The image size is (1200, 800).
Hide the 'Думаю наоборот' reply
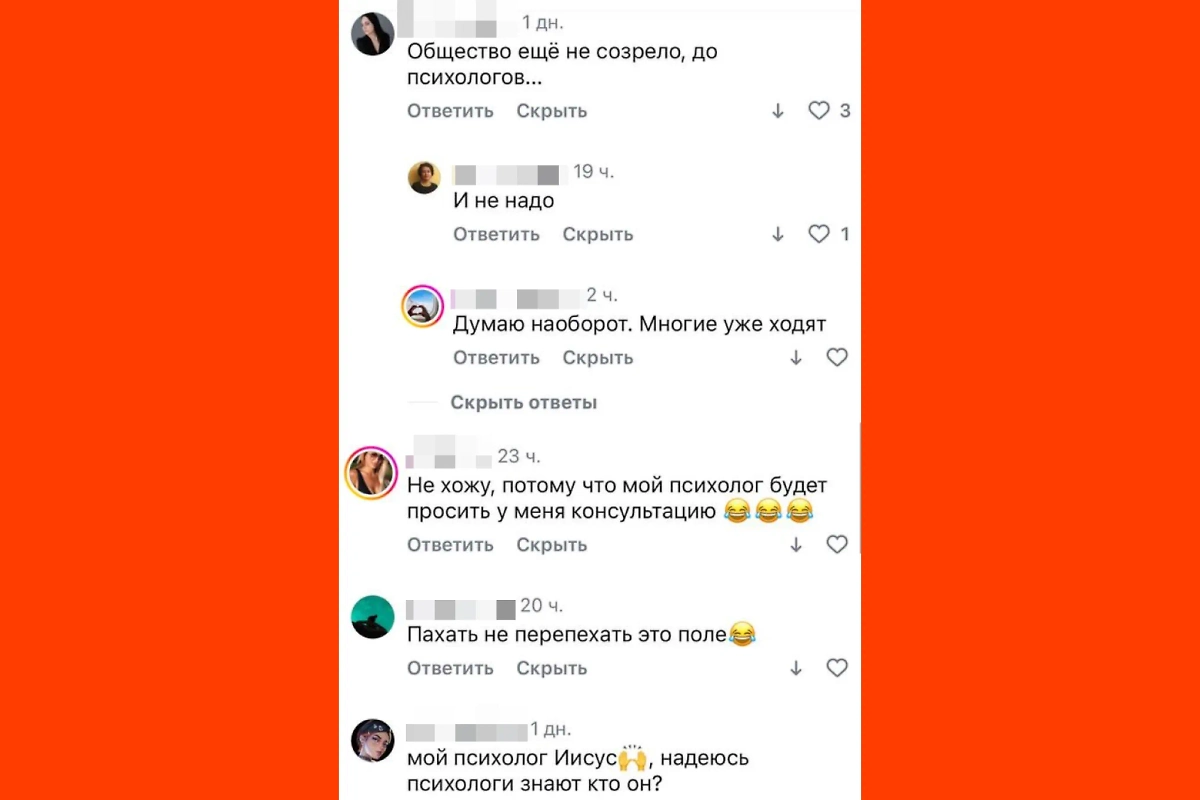(598, 357)
